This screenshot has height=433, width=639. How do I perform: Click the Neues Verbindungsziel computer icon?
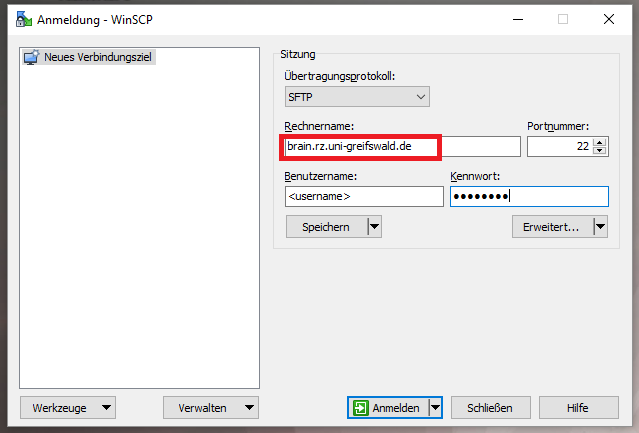coord(31,58)
